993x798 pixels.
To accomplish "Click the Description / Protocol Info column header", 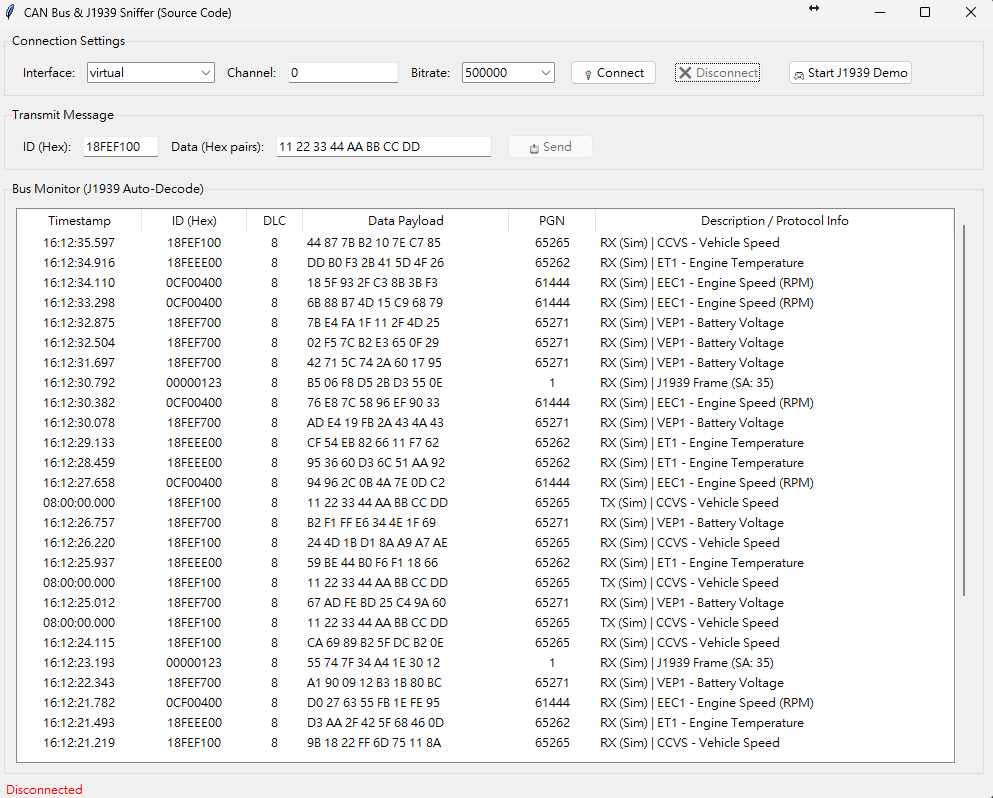I will 775,221.
